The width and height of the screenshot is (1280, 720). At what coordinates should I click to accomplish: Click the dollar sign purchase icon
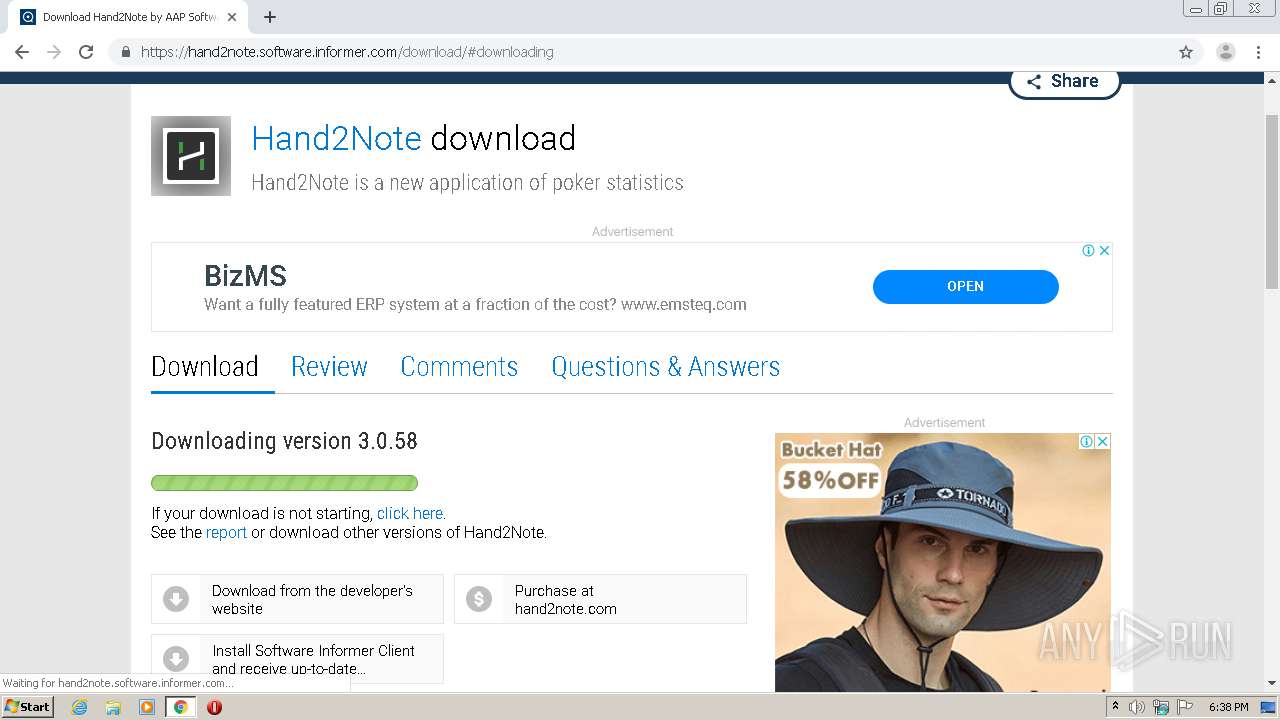(x=479, y=599)
